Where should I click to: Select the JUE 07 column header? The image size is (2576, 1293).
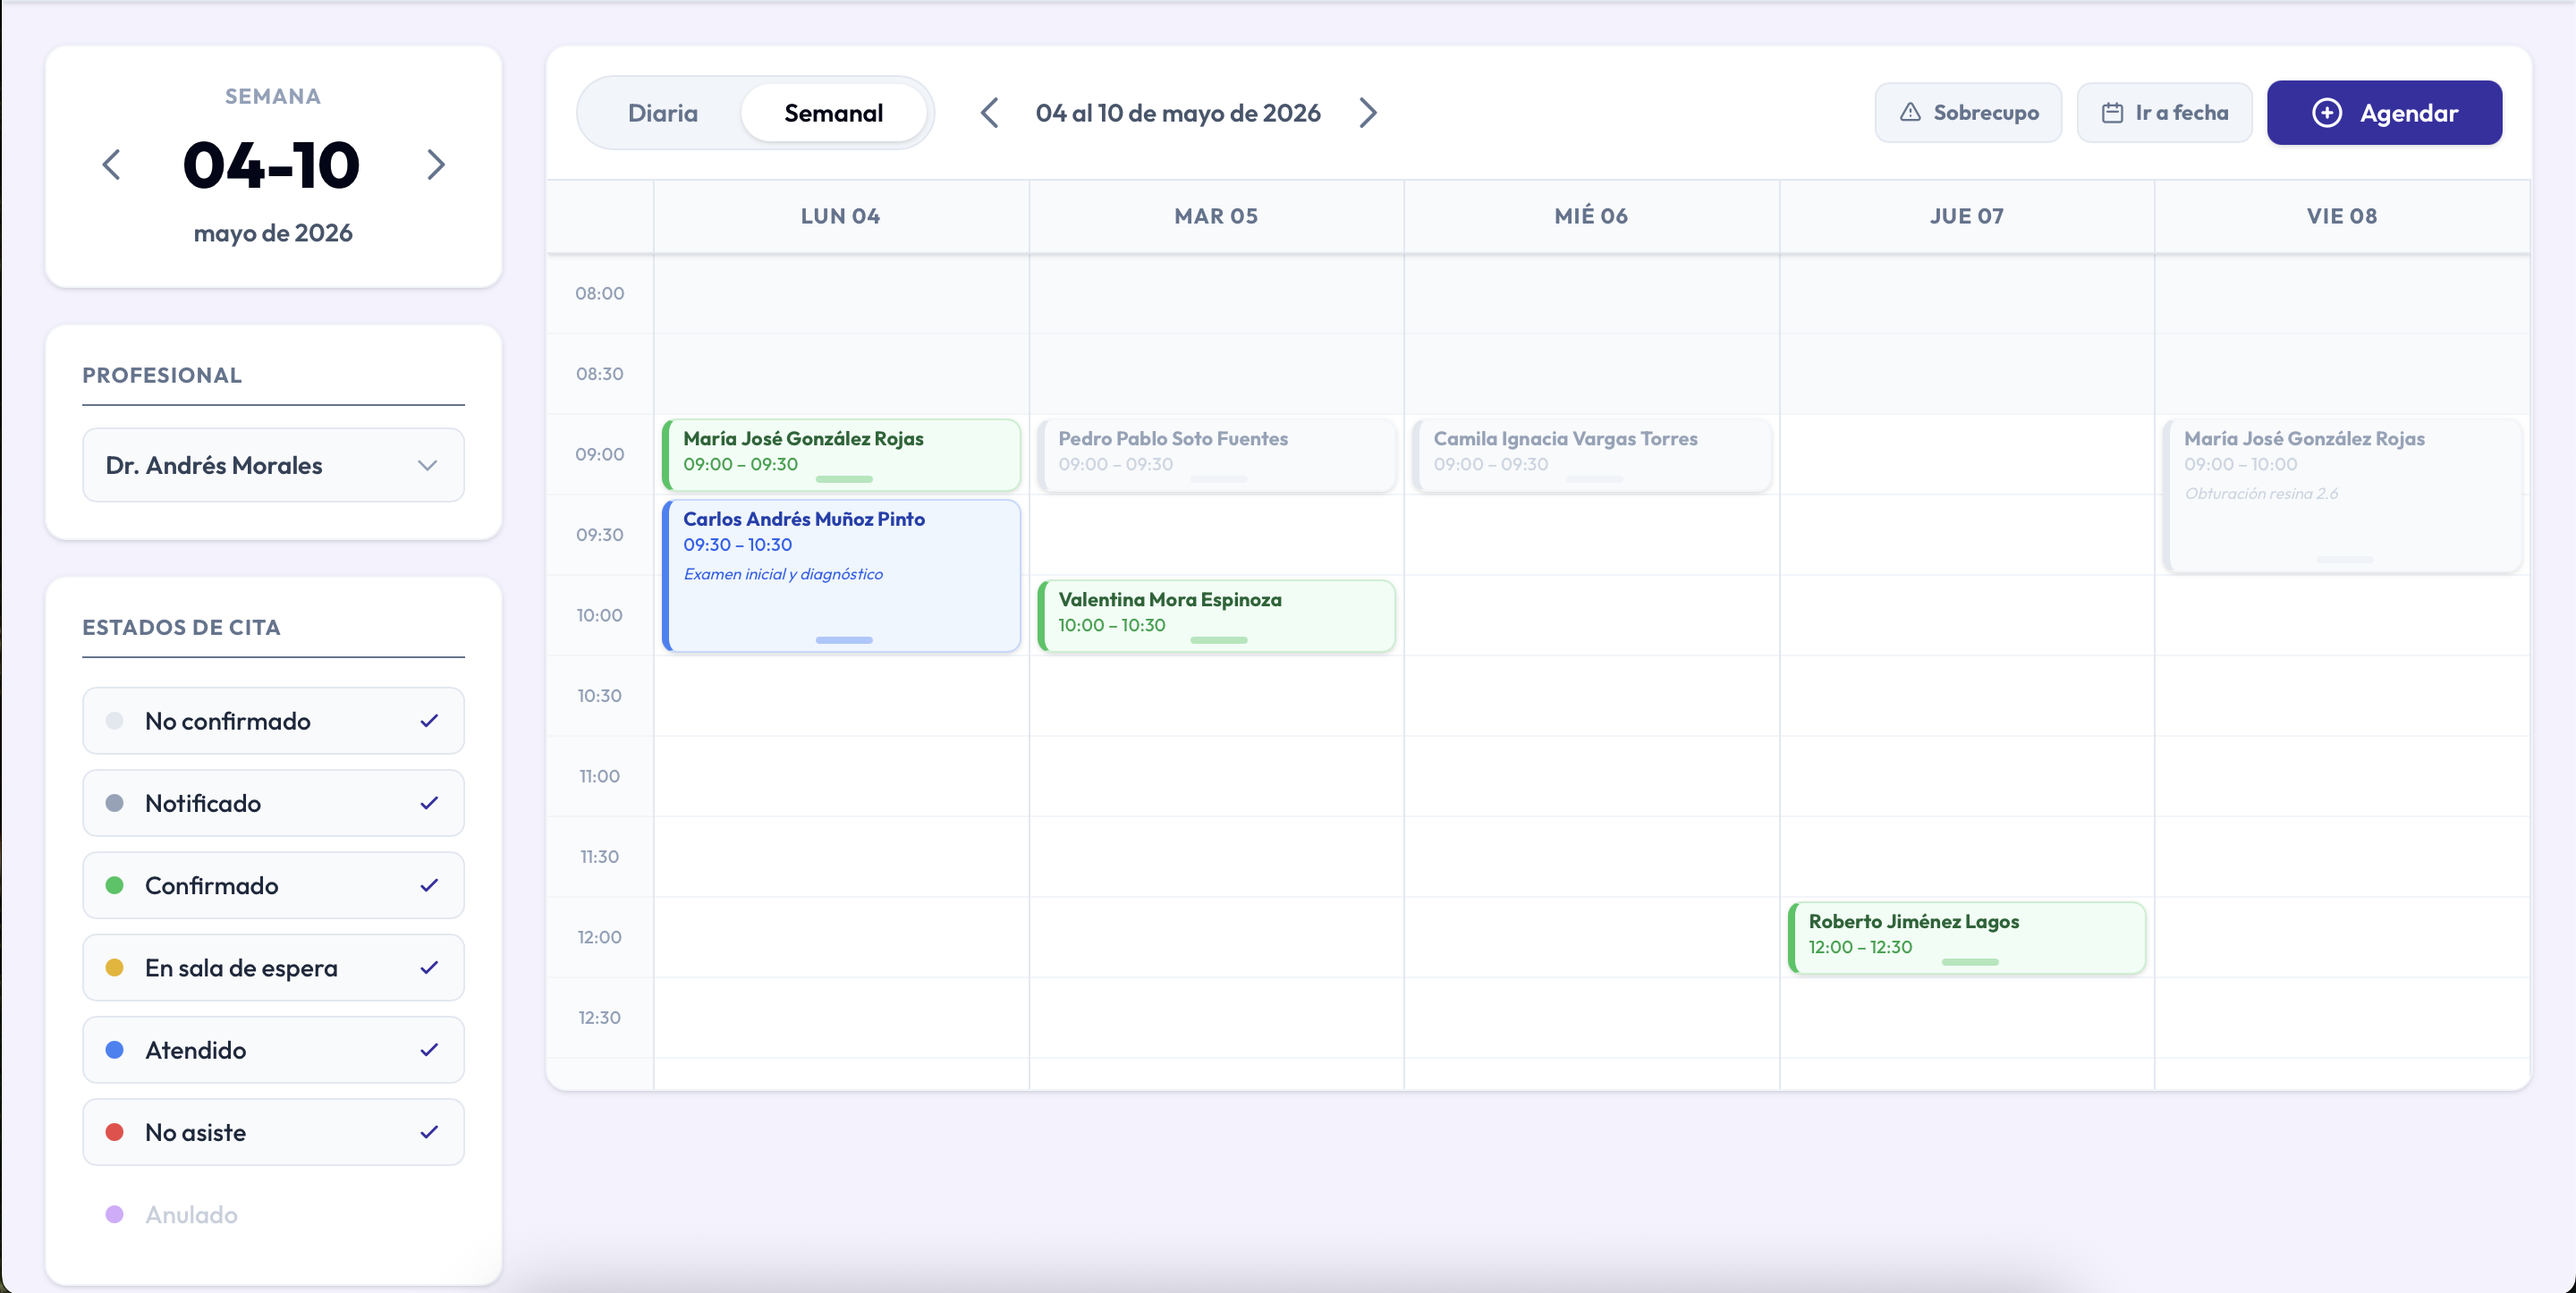point(1966,216)
